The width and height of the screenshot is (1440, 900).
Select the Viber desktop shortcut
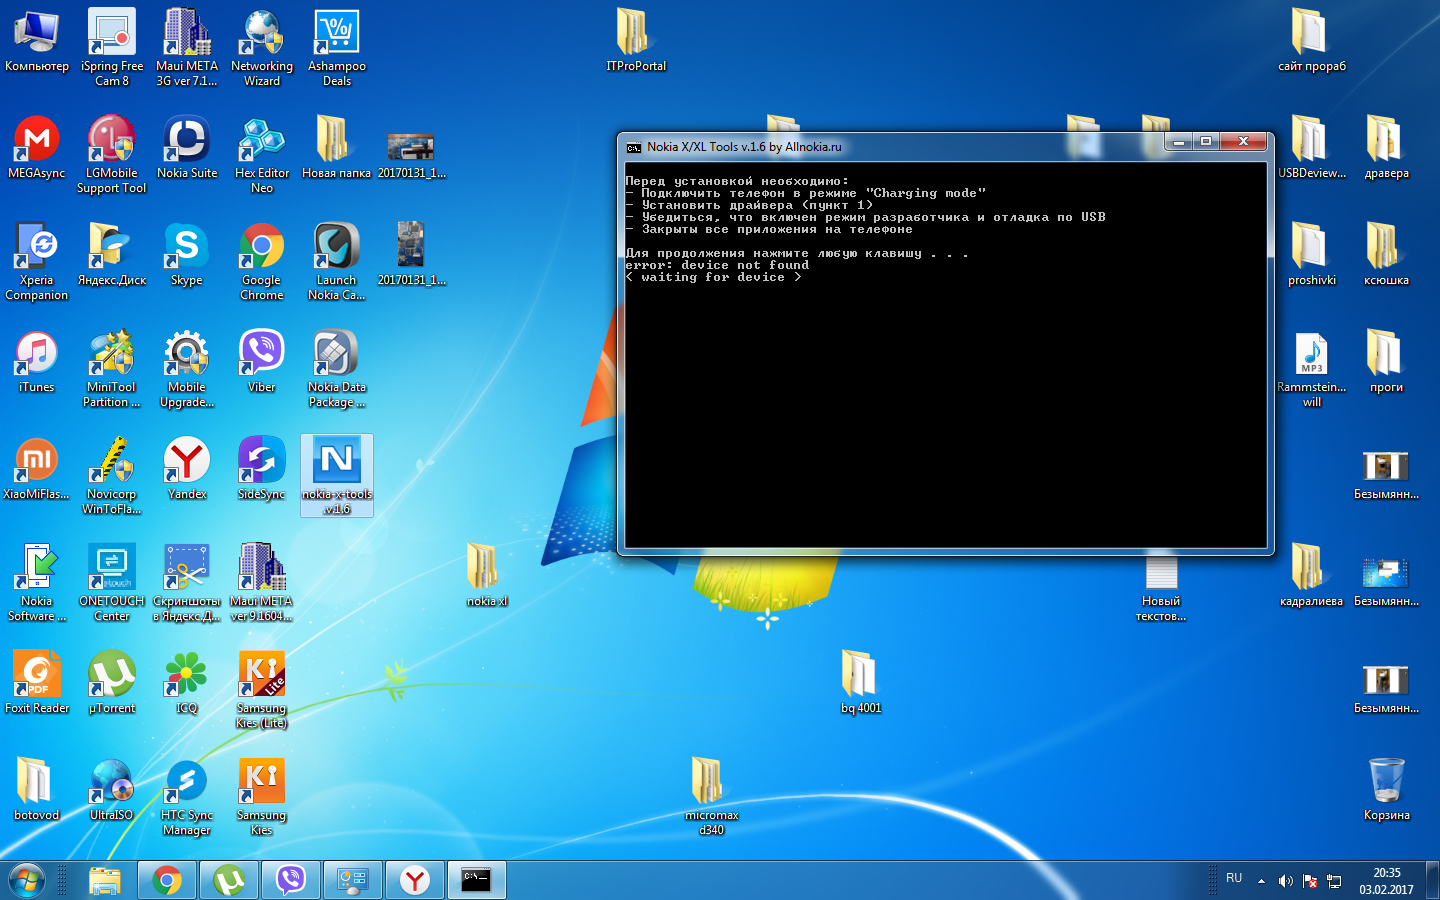[x=261, y=356]
